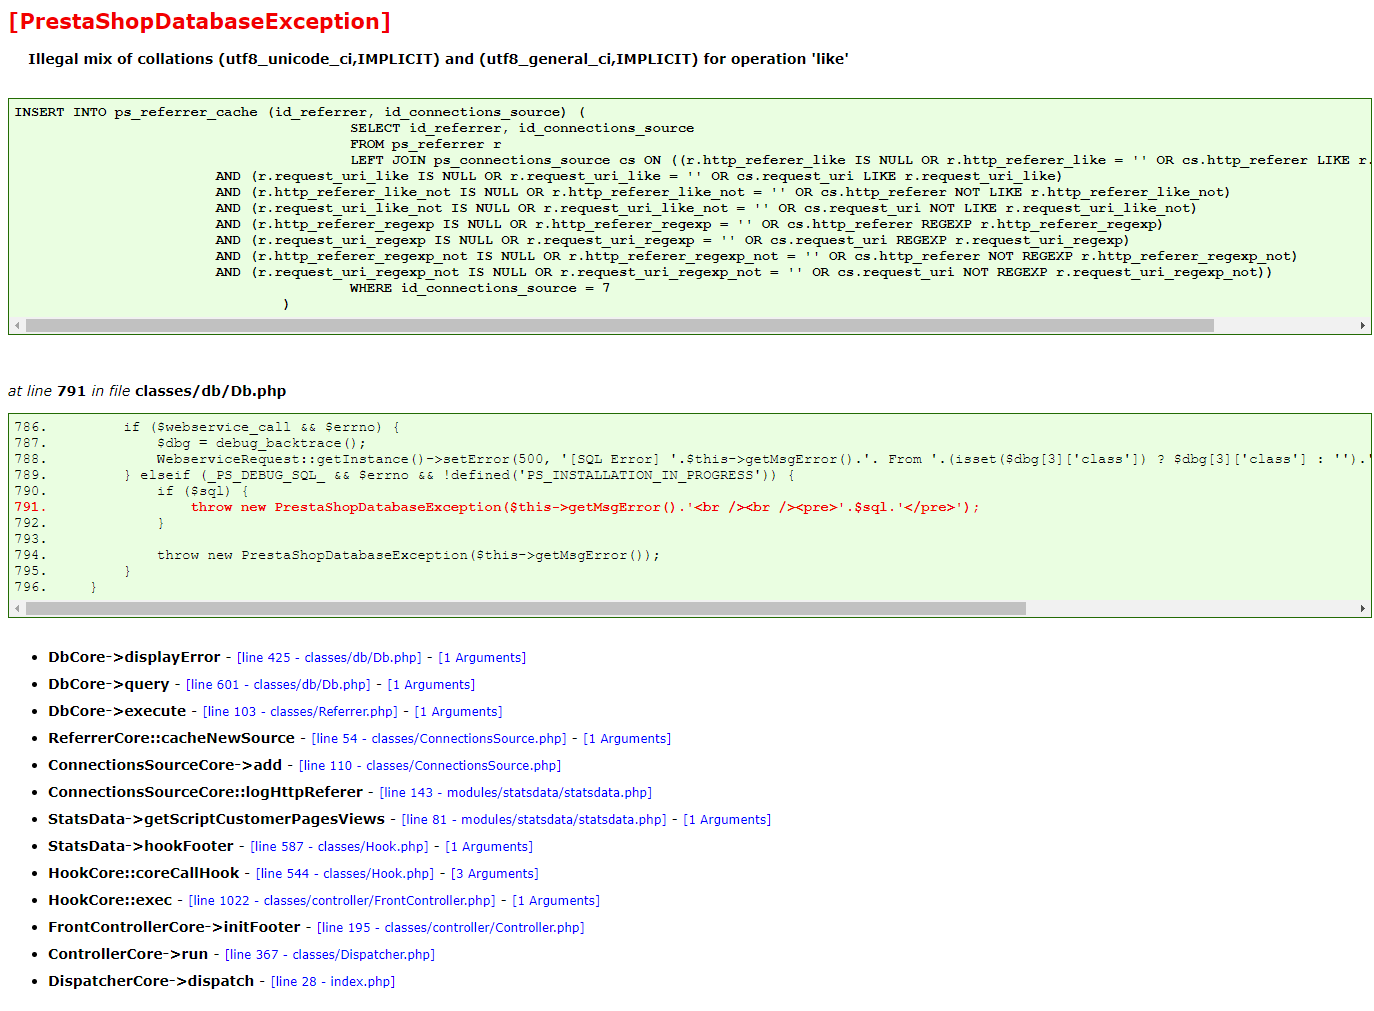Screen dimensions: 1374x1011
Task: Click the right arrow of SQL query scrollbar
Action: 1363,326
